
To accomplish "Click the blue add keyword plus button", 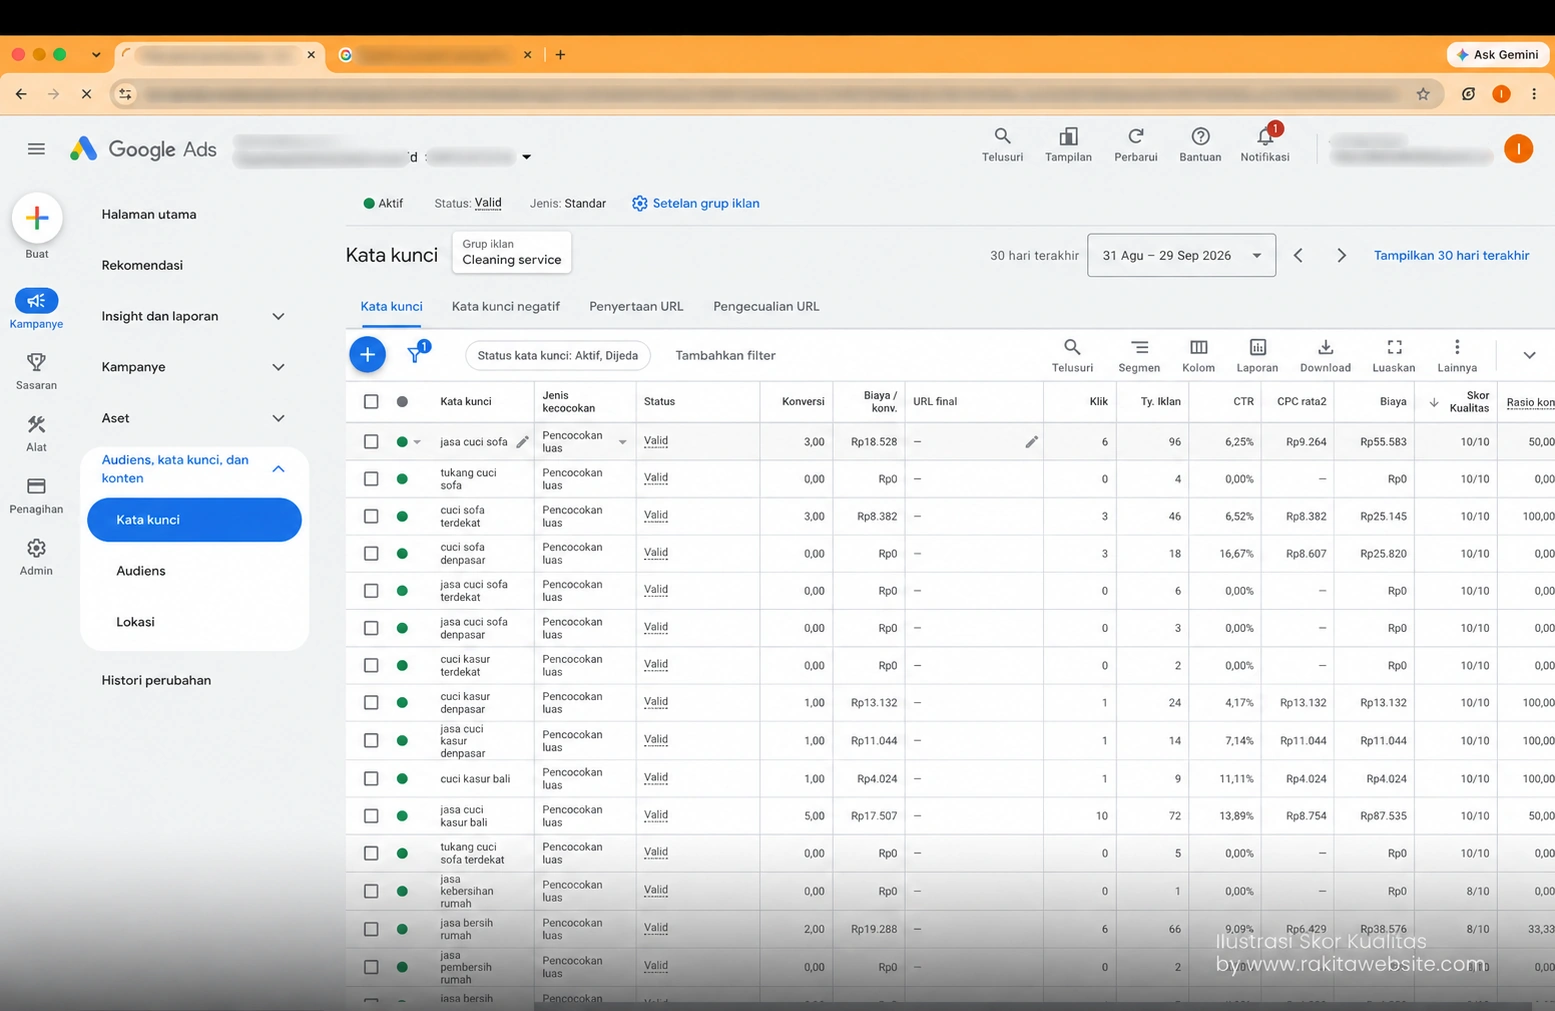I will (367, 354).
